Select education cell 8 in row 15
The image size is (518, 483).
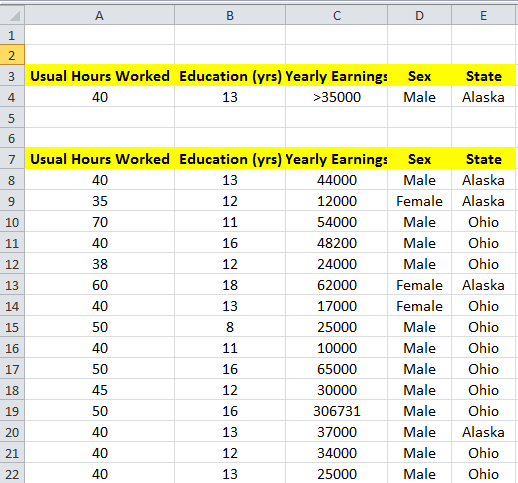230,327
